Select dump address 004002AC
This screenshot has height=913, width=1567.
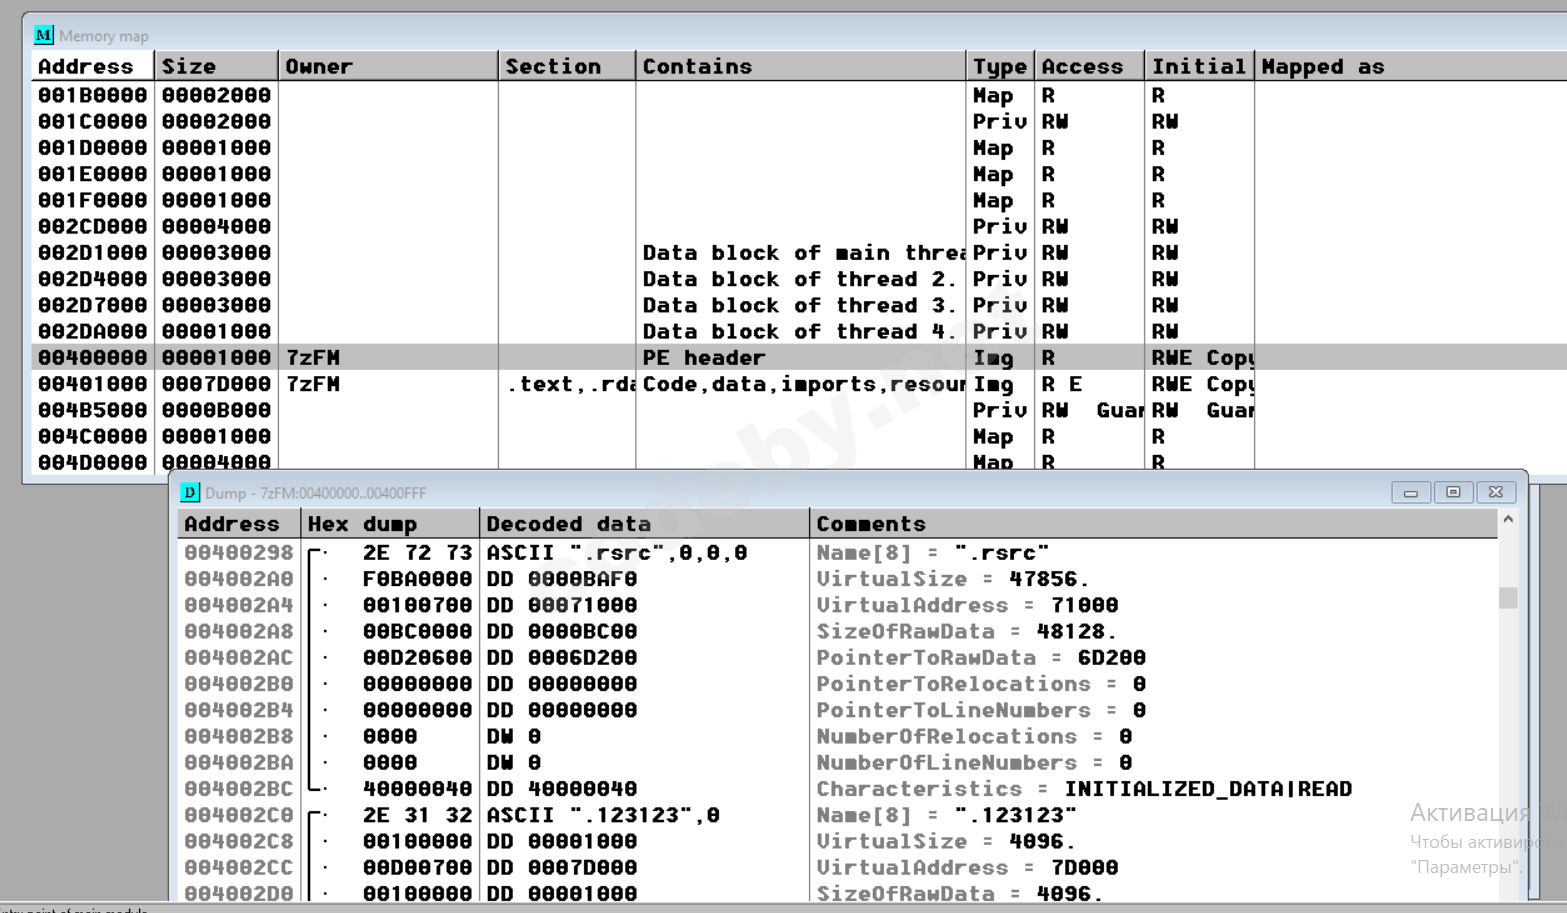(x=239, y=658)
